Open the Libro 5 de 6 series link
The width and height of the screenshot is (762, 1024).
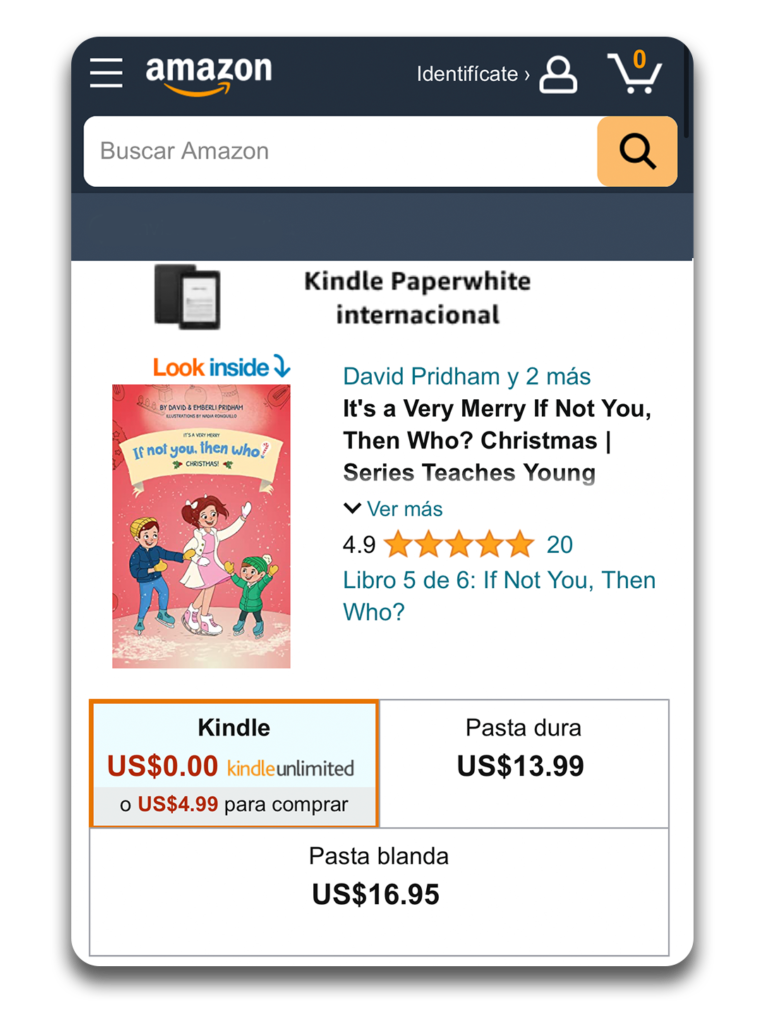point(500,596)
